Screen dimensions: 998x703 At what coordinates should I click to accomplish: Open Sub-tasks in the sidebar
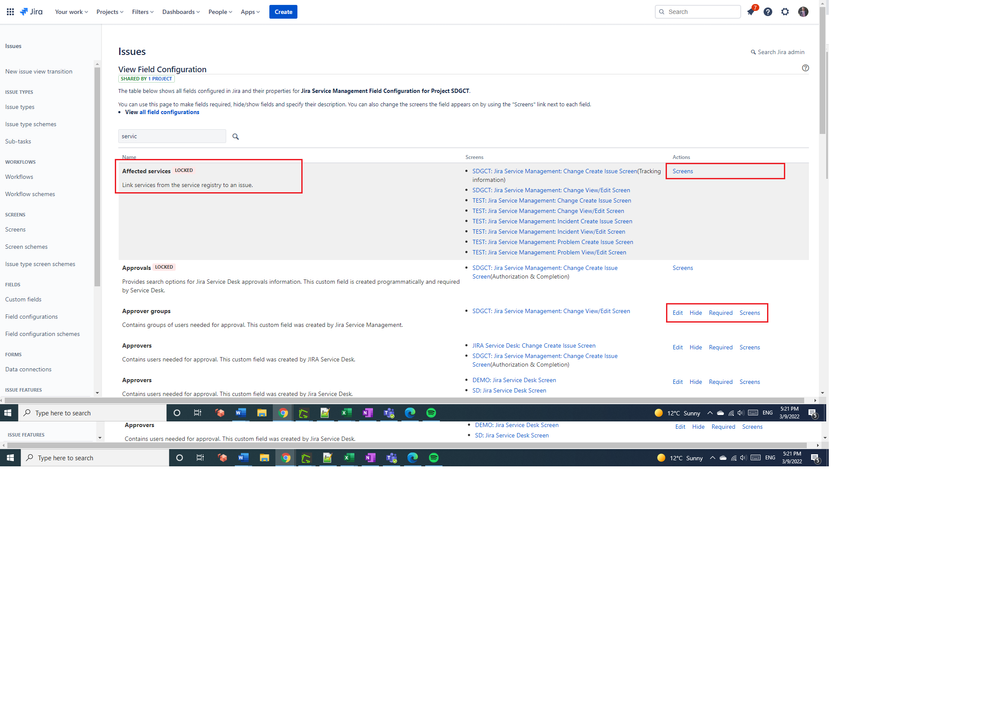tap(18, 141)
